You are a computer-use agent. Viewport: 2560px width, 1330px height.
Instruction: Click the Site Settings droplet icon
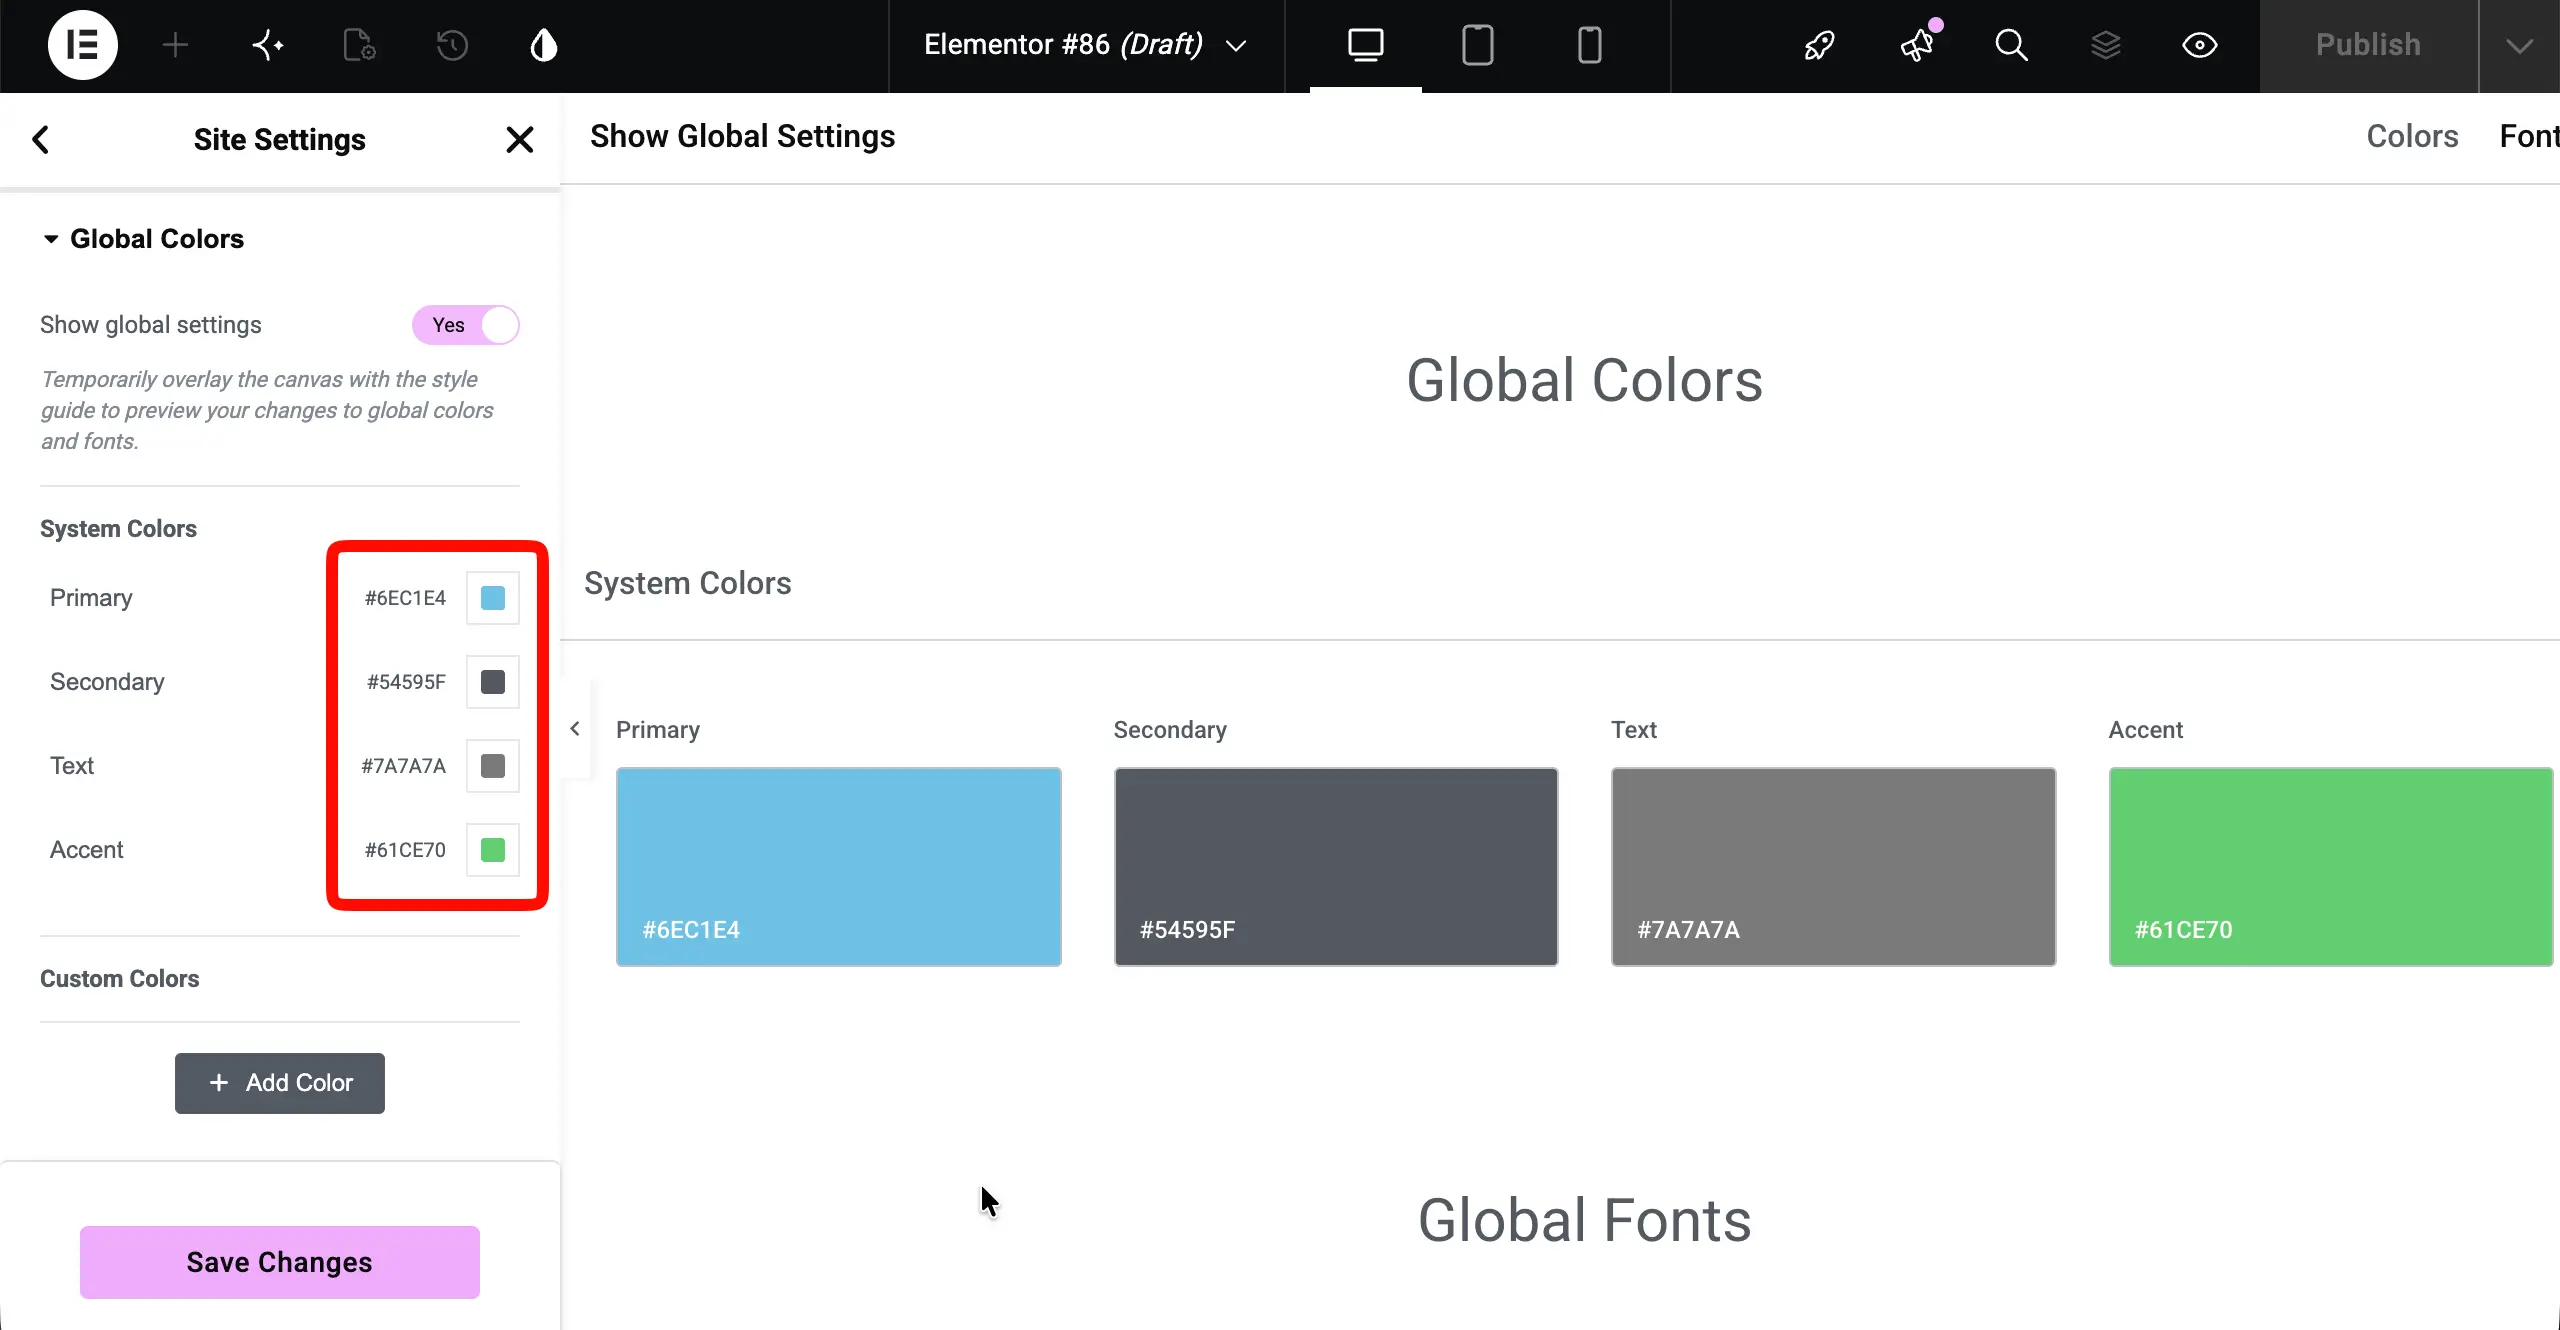click(x=544, y=45)
